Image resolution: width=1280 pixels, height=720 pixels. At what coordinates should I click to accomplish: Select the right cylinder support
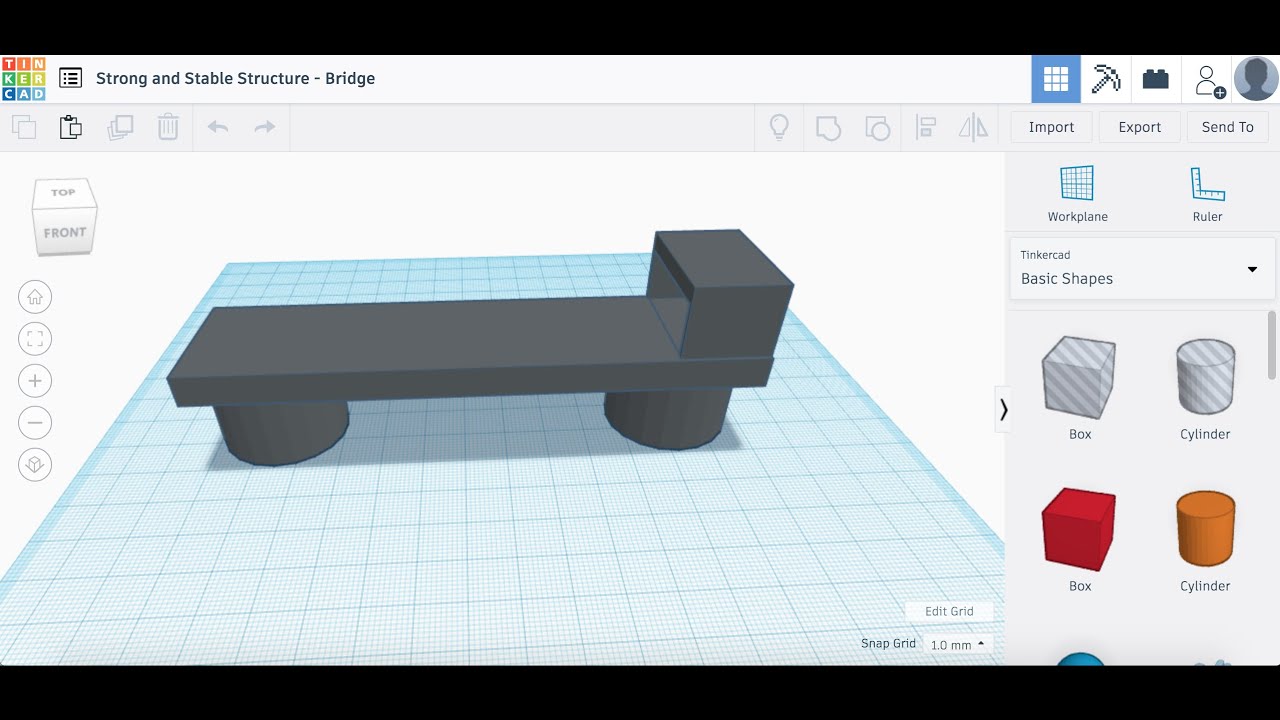[668, 420]
